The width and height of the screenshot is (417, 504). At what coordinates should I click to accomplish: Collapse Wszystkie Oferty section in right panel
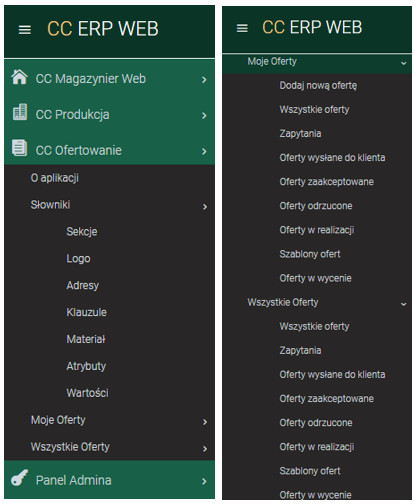click(x=403, y=304)
